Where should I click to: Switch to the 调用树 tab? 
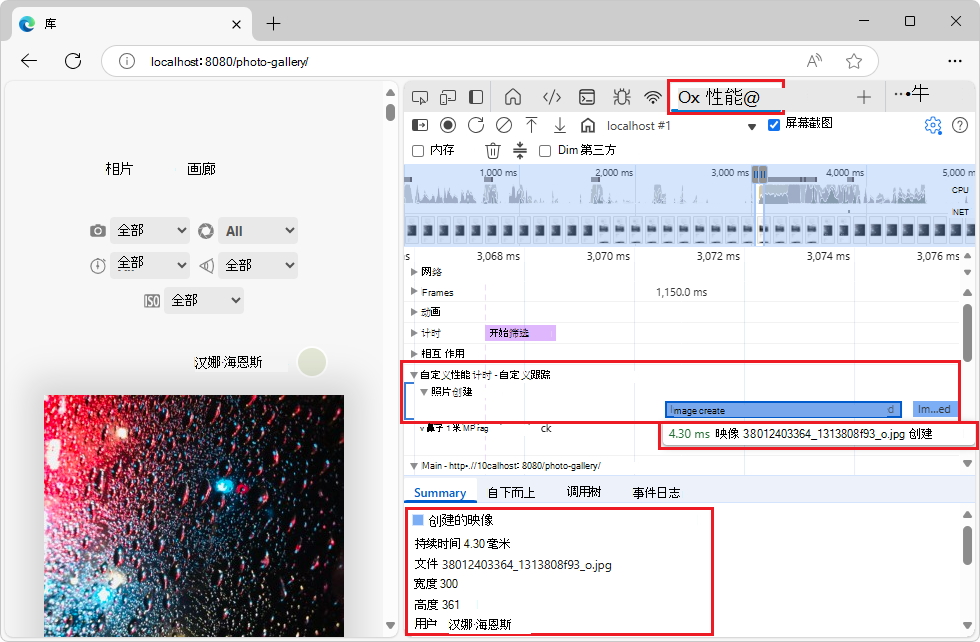pyautogui.click(x=584, y=492)
